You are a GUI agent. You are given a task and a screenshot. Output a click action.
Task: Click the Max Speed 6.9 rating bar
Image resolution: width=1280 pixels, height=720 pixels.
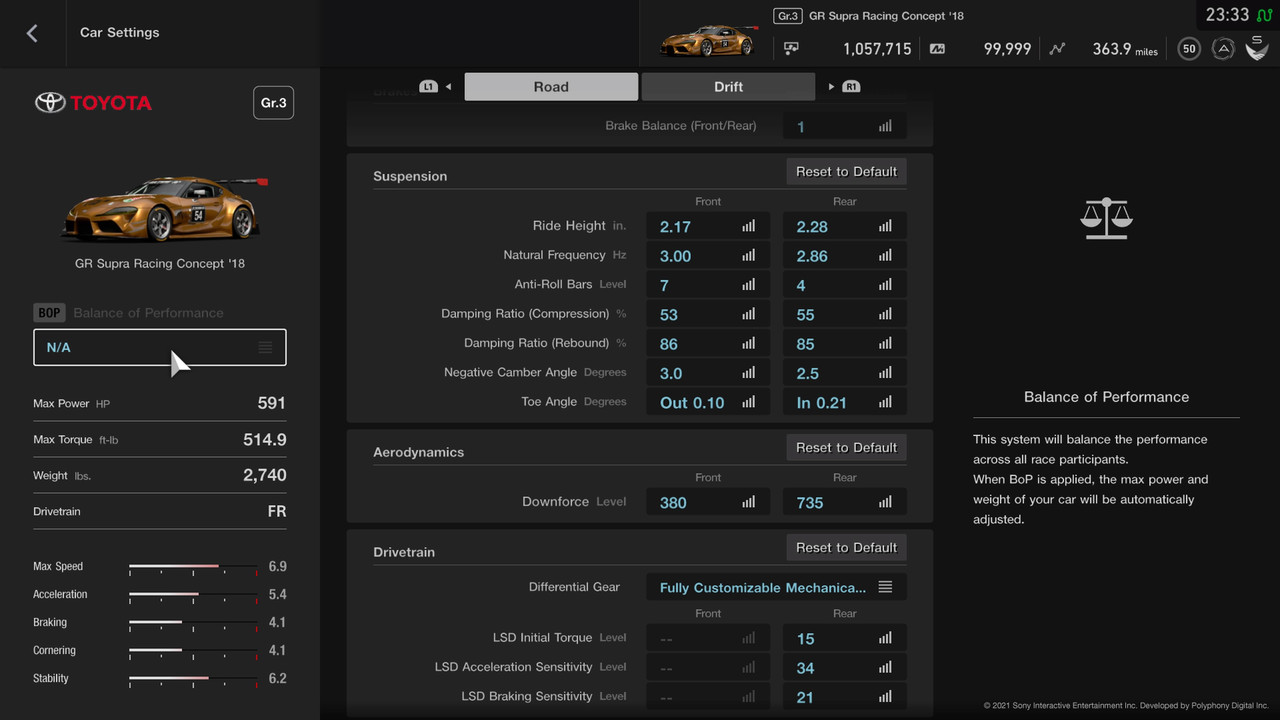click(x=192, y=567)
